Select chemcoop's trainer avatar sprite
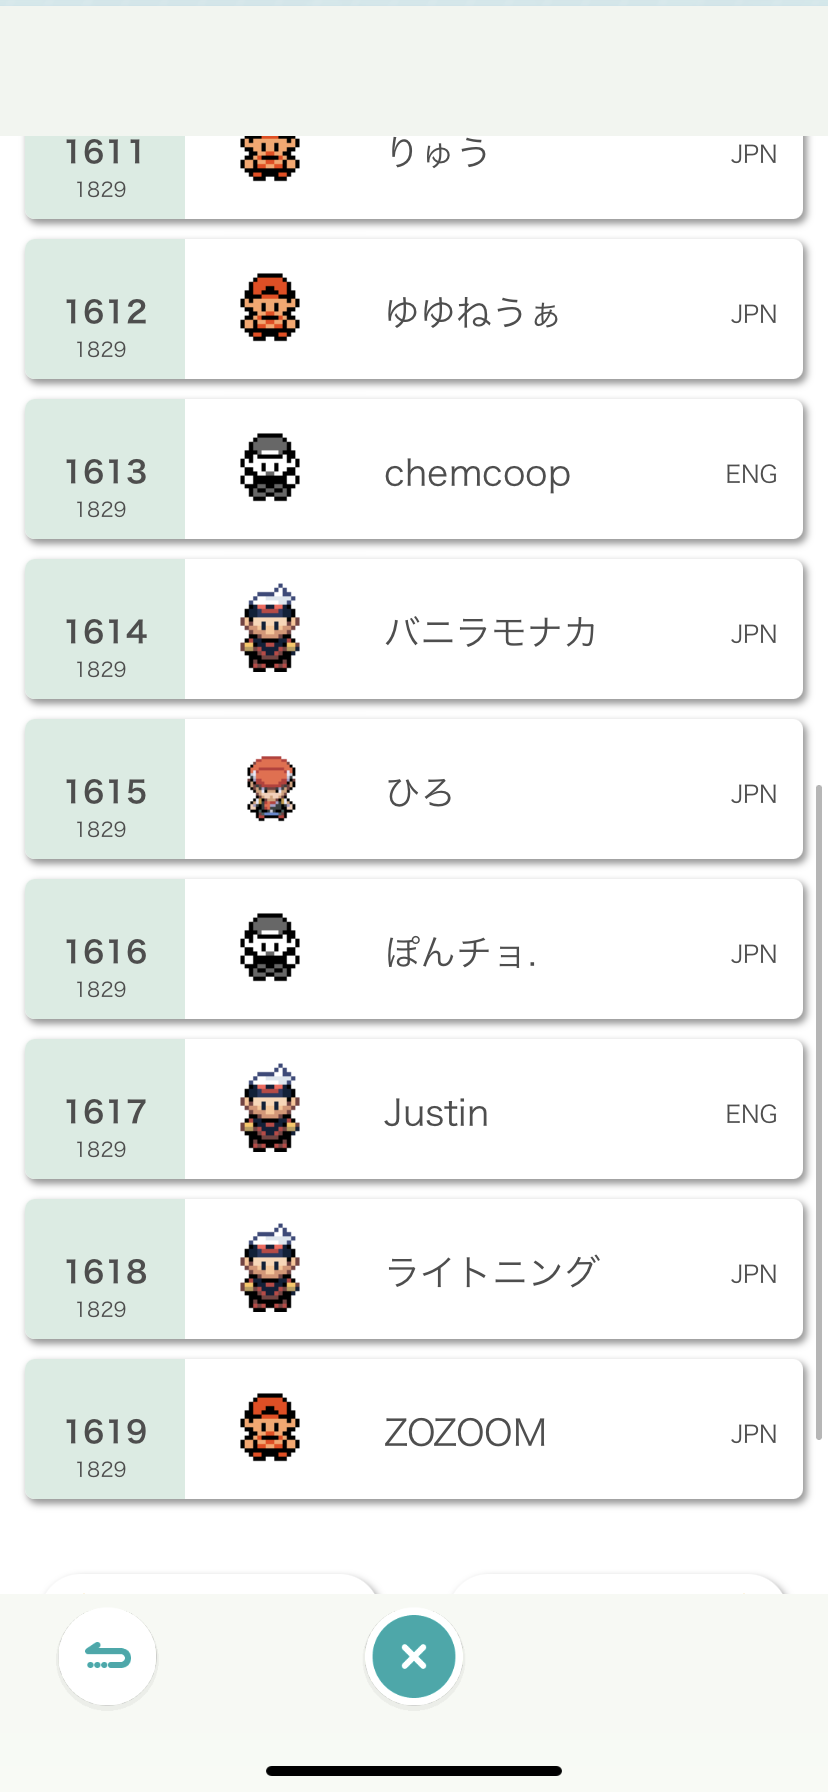 [270, 467]
